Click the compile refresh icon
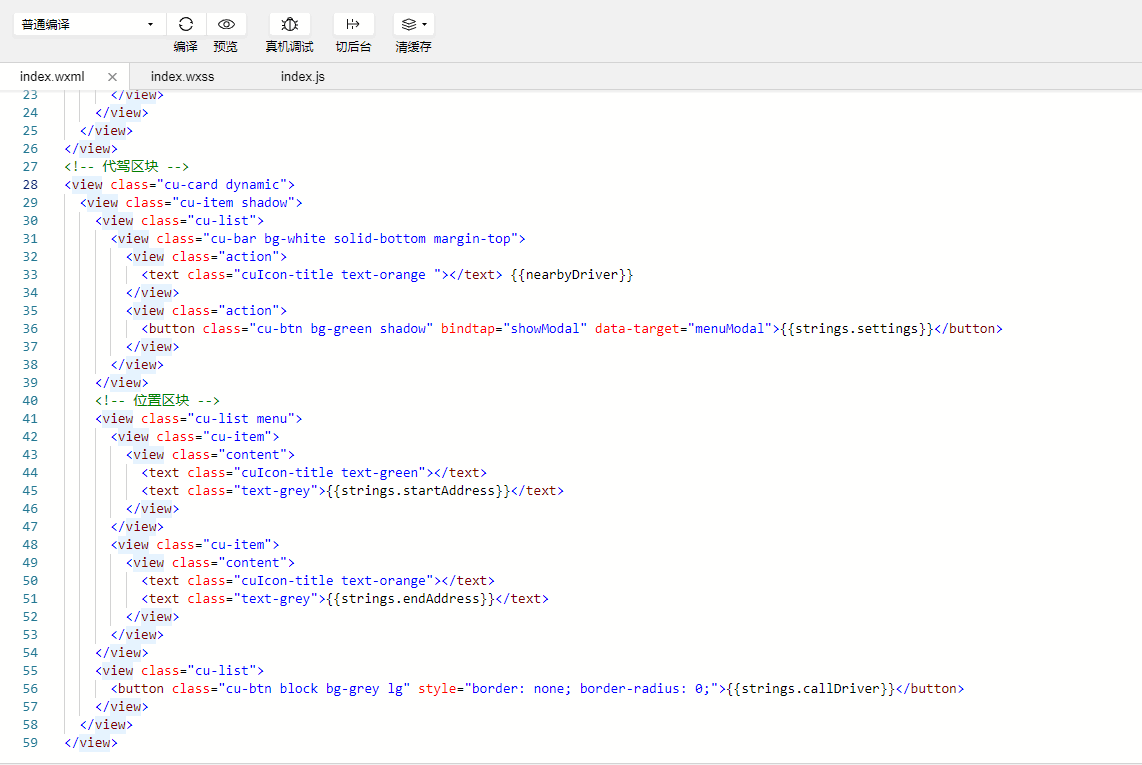1142x765 pixels. point(186,24)
